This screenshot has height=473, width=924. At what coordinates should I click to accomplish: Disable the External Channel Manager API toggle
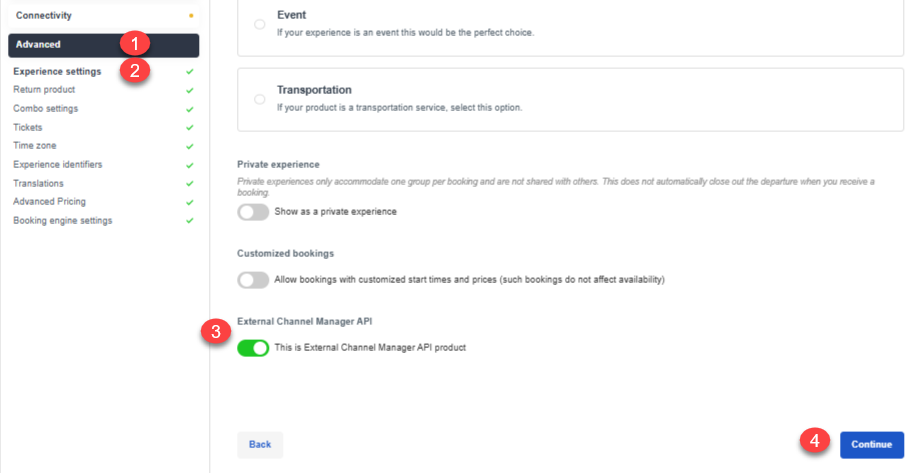[x=253, y=348]
